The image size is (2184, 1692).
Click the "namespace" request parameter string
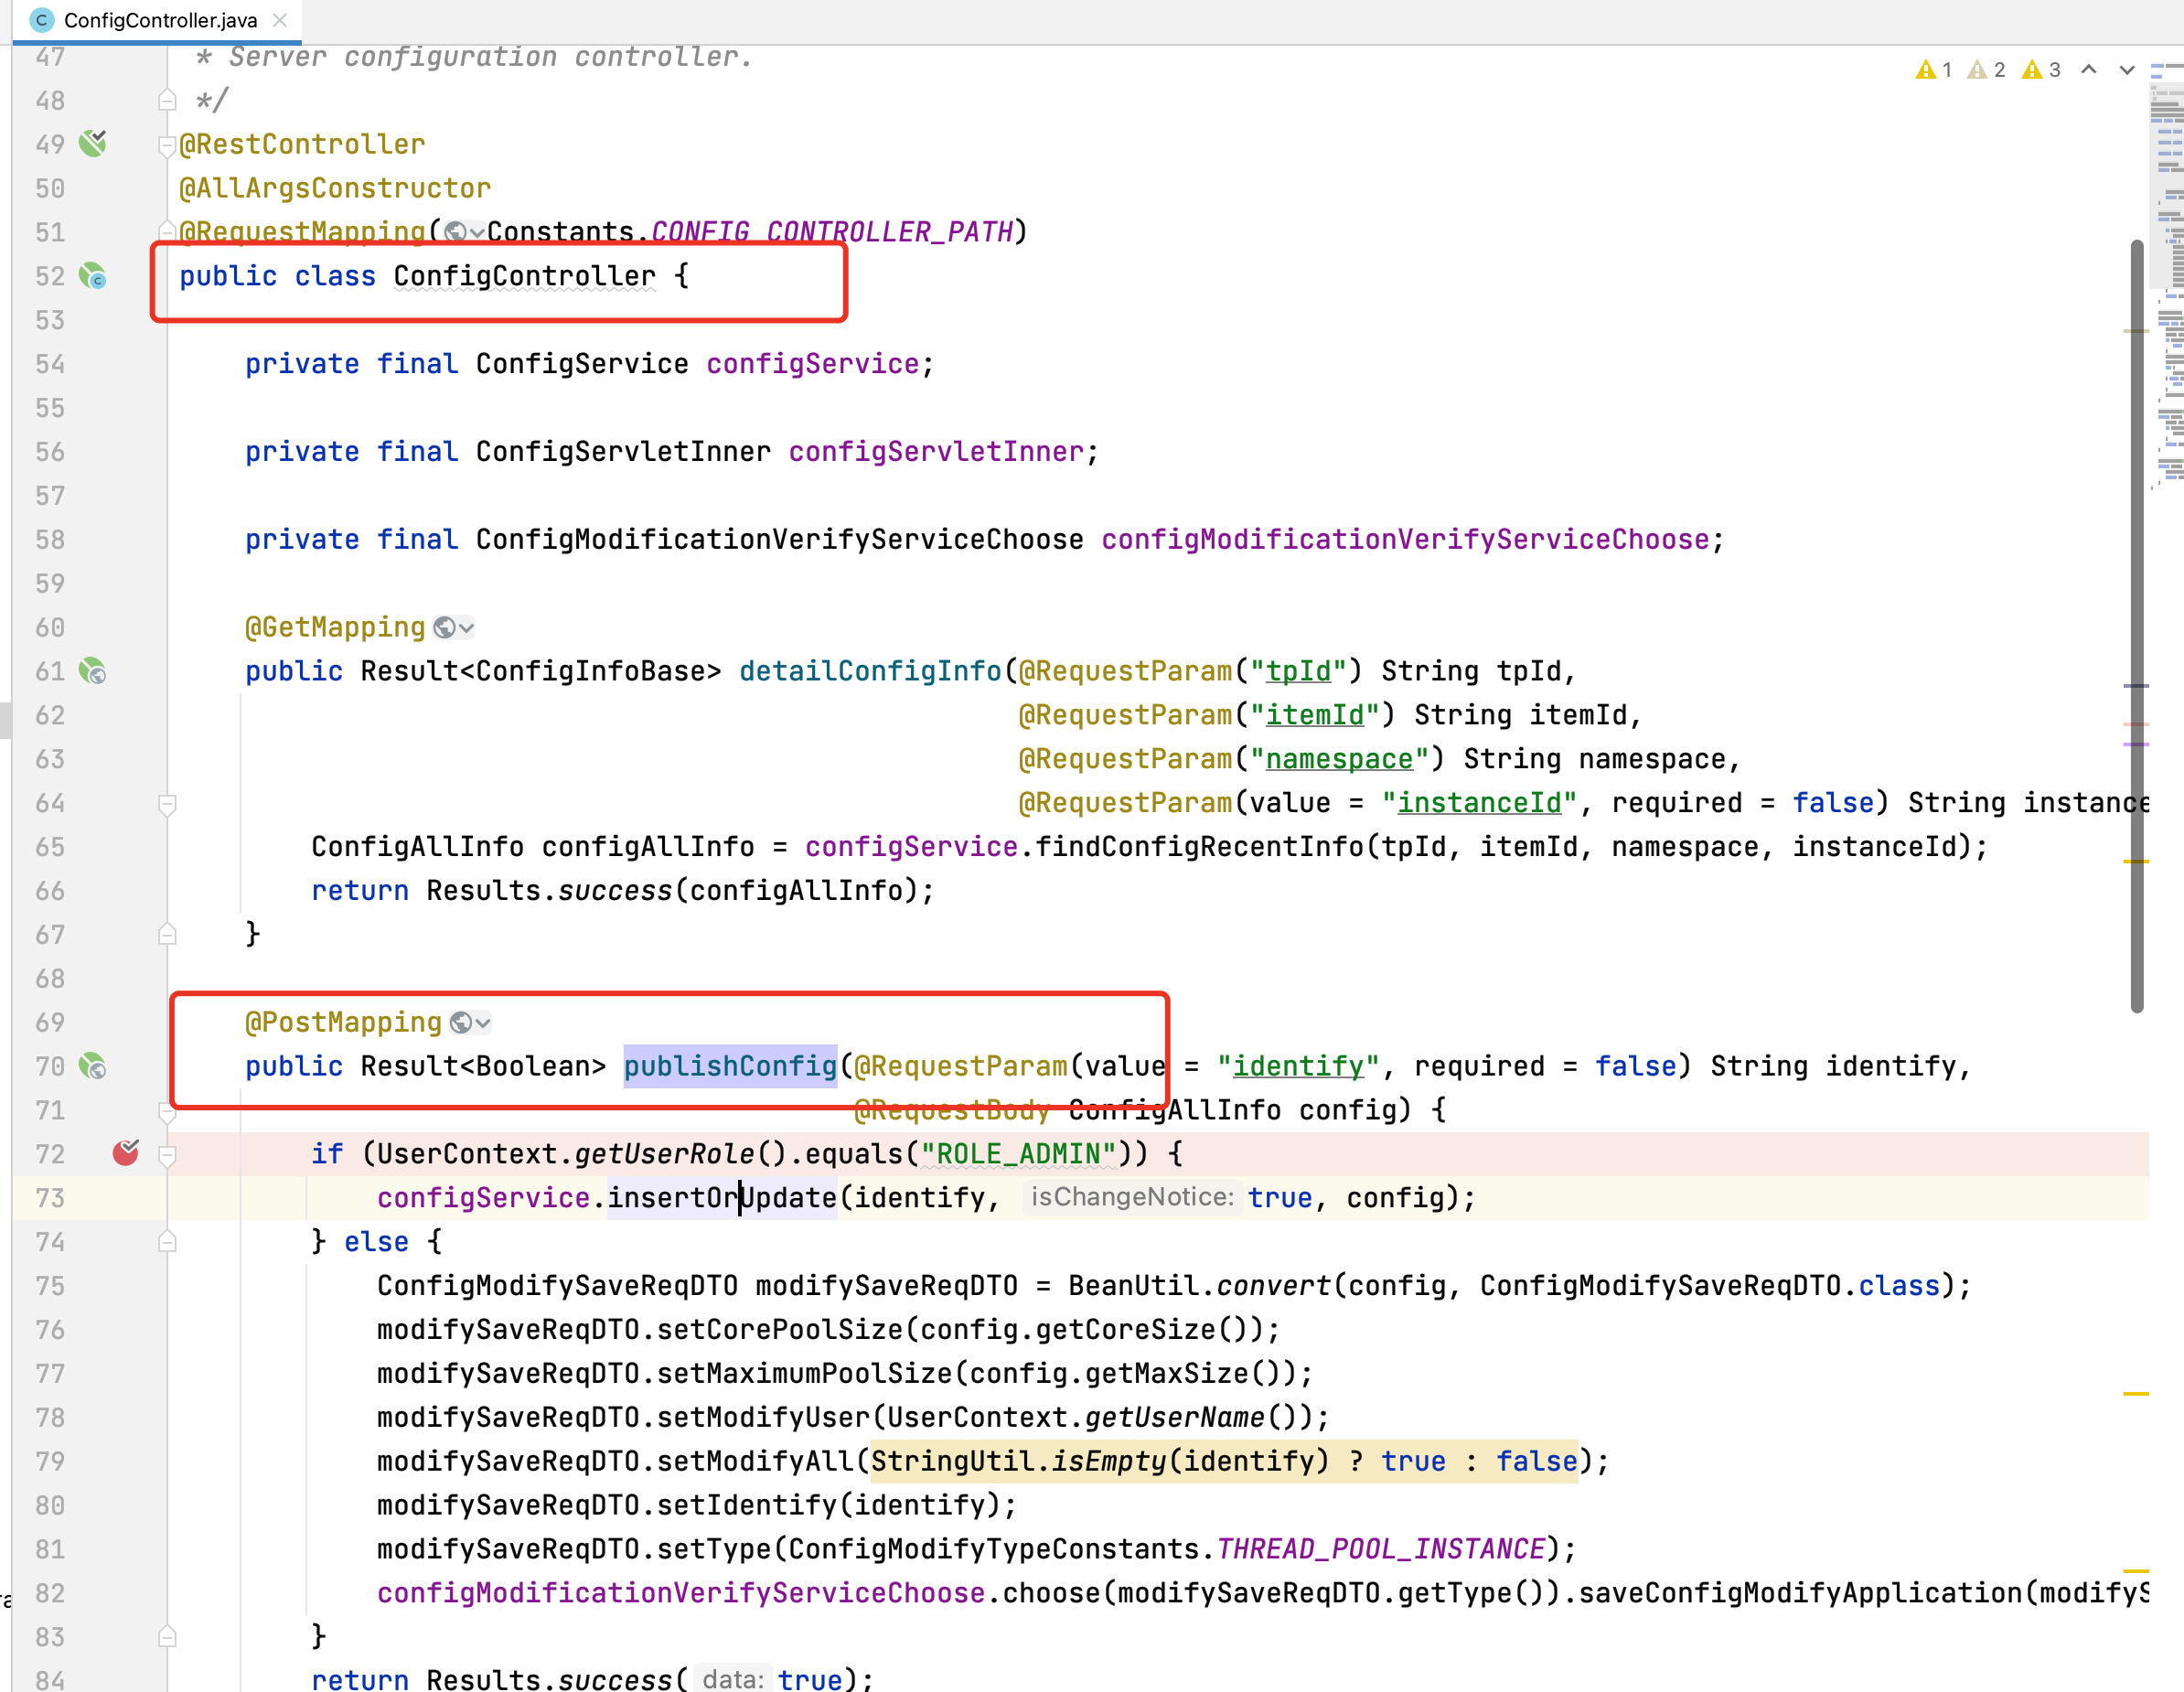point(1340,759)
